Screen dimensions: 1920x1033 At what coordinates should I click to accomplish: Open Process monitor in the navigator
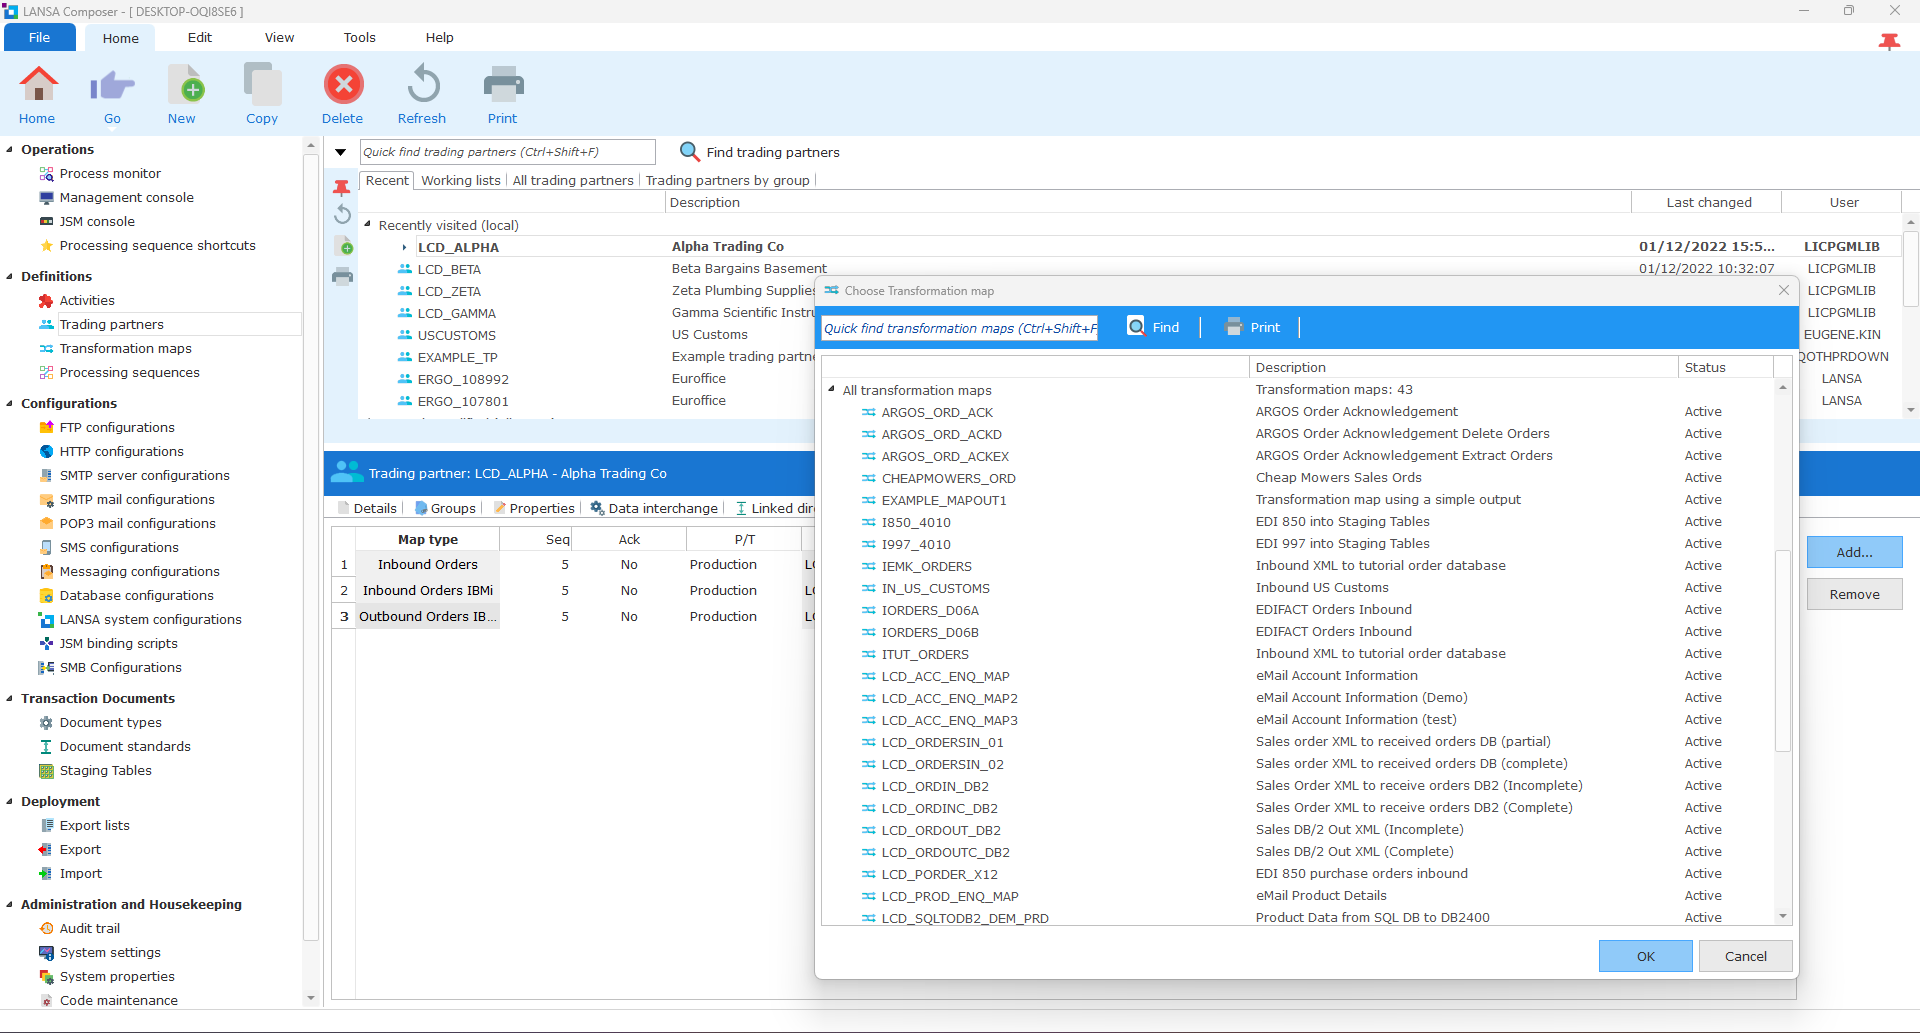110,173
